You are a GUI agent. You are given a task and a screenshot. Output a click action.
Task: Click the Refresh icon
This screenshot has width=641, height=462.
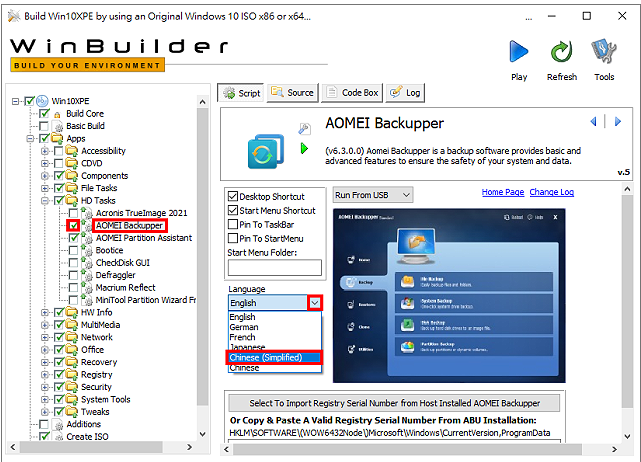tap(561, 52)
